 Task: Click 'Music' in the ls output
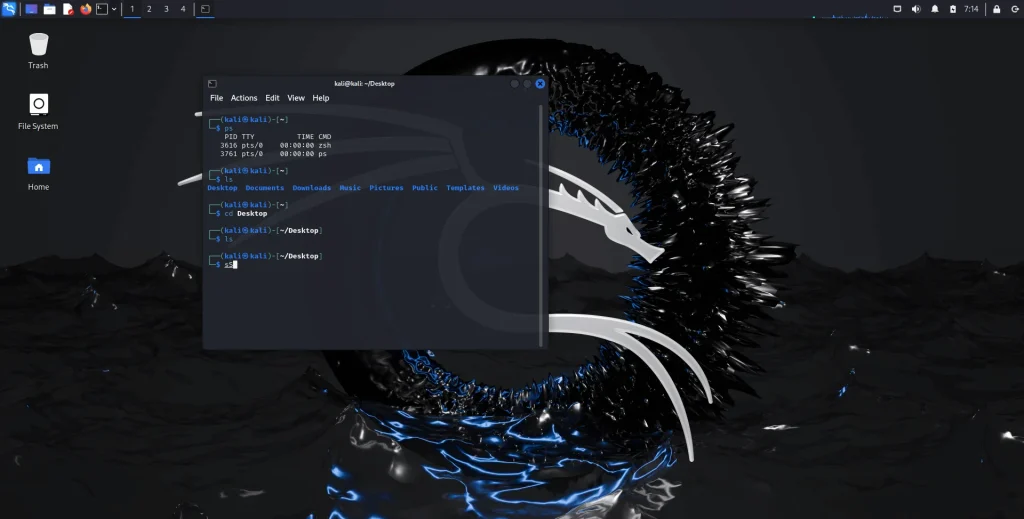[350, 188]
